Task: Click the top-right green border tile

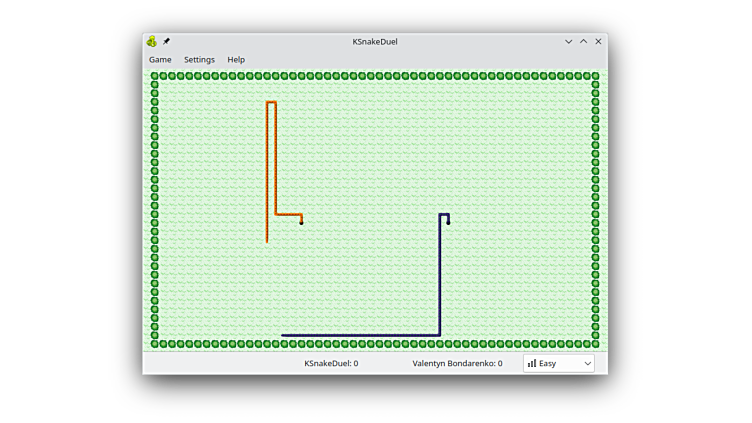Action: click(x=595, y=76)
